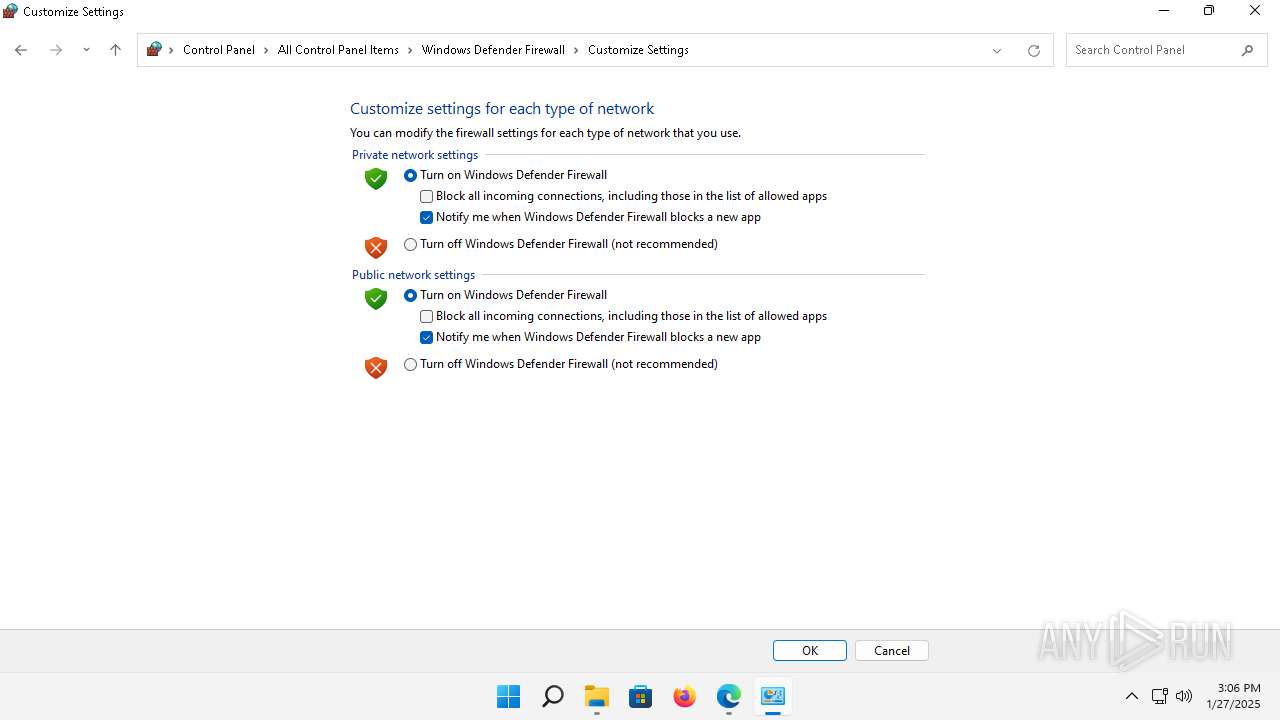
Task: Expand the chevron after Control Panel breadcrumb
Action: 267,50
